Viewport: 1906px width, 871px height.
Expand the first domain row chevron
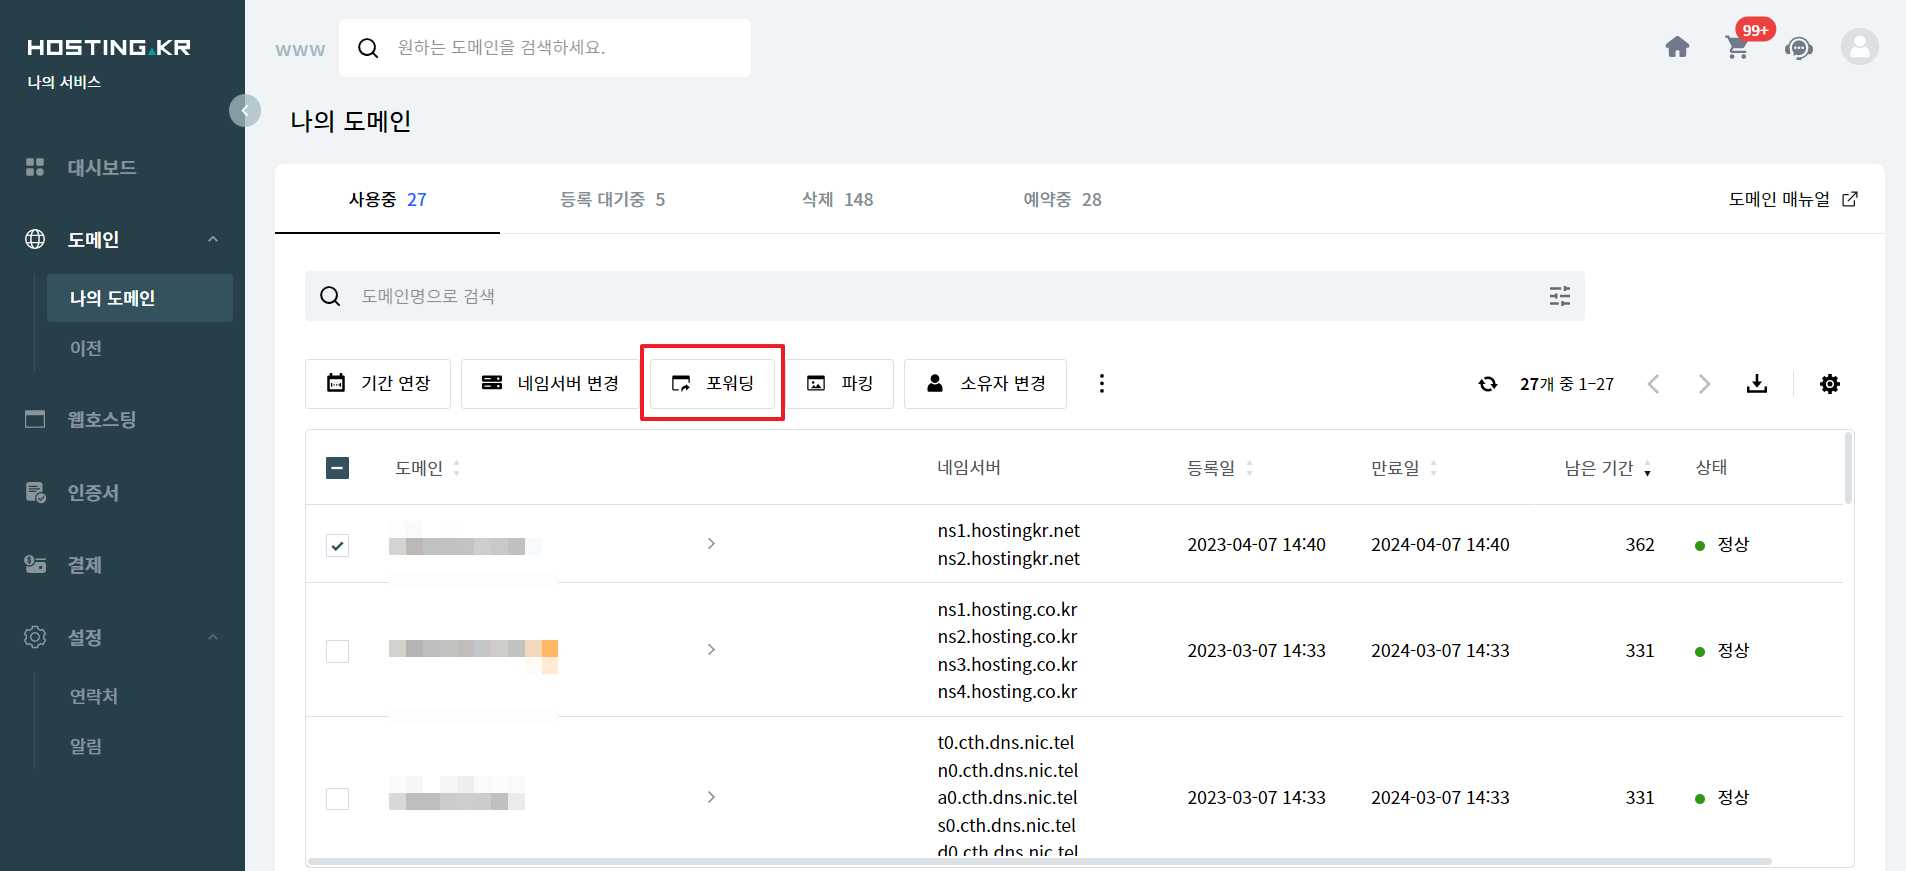(x=711, y=544)
